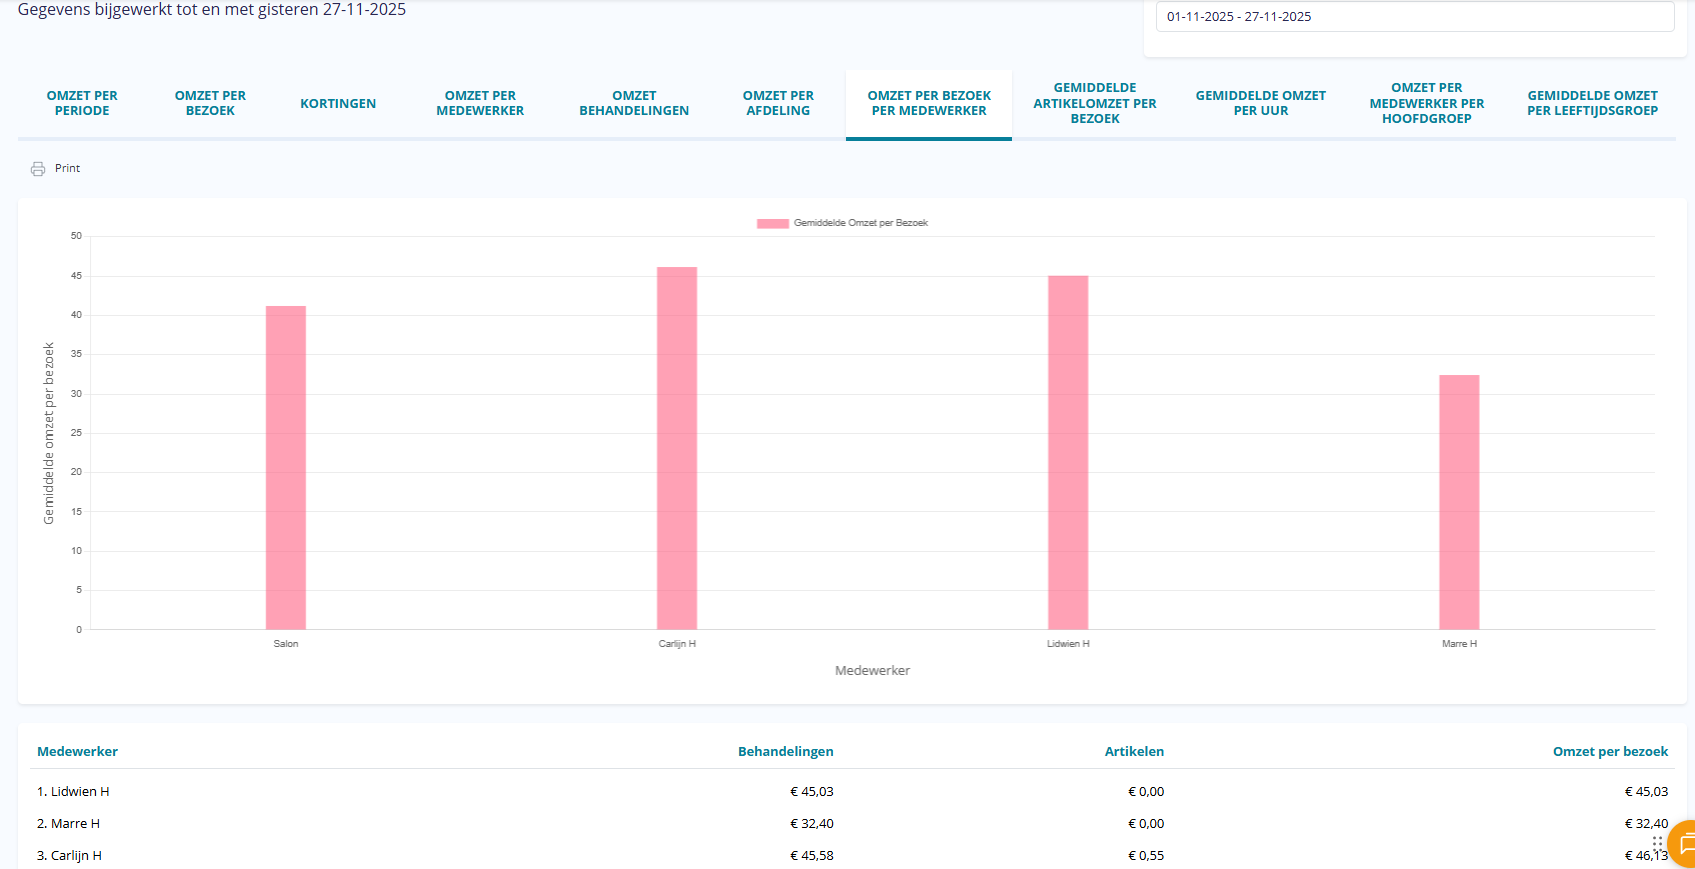Select the table row 3. Carlijn H
The height and width of the screenshot is (869, 1695).
pyautogui.click(x=70, y=856)
